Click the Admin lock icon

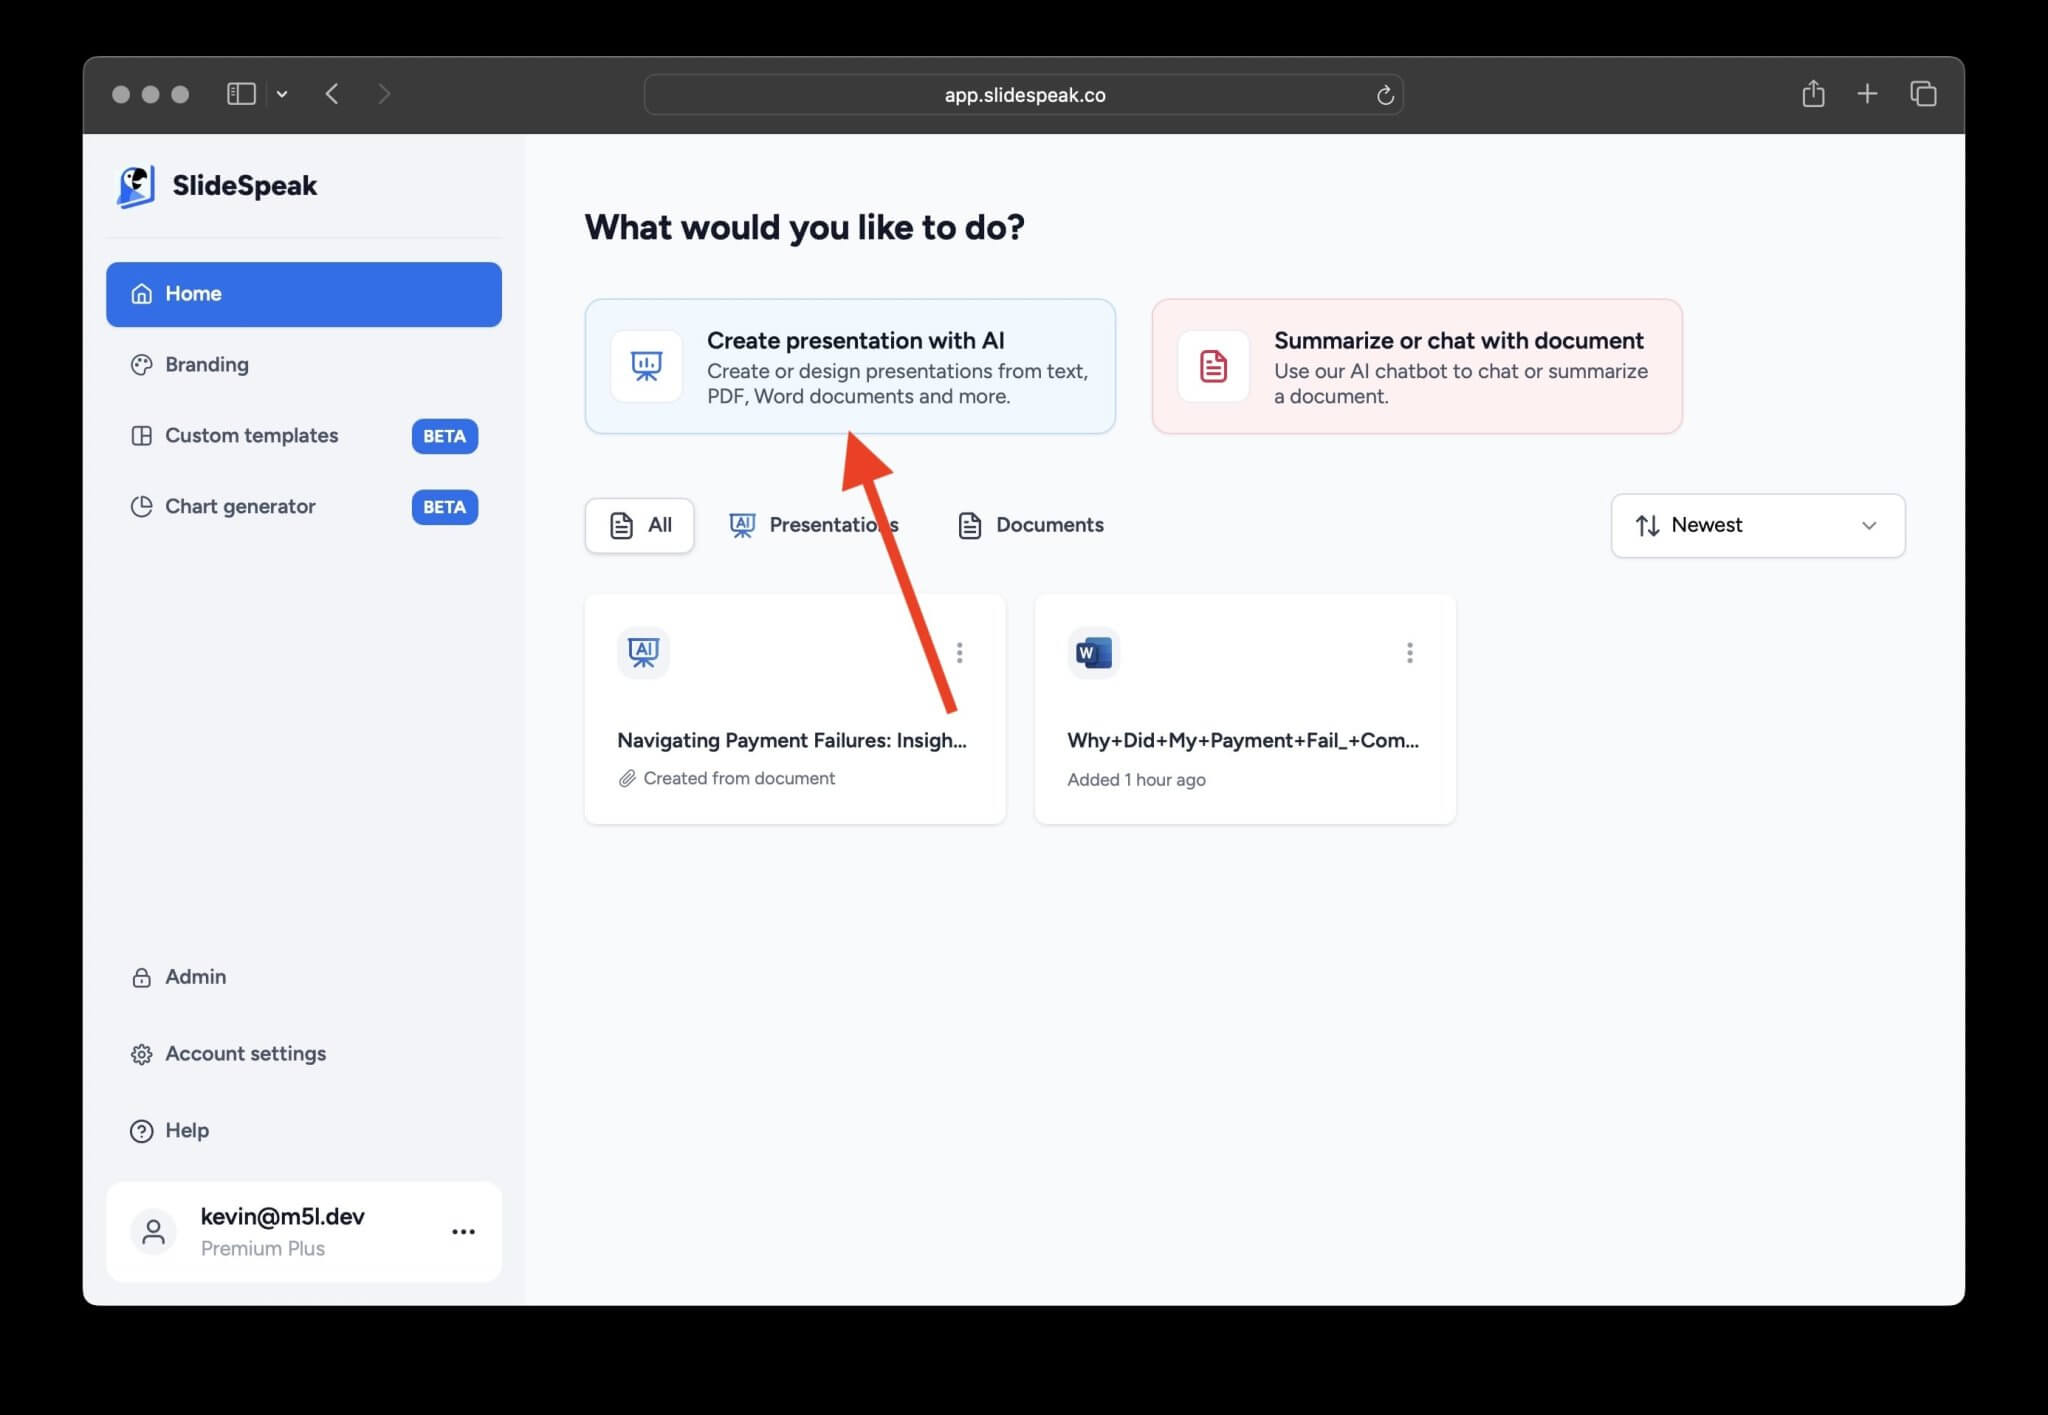pyautogui.click(x=141, y=977)
